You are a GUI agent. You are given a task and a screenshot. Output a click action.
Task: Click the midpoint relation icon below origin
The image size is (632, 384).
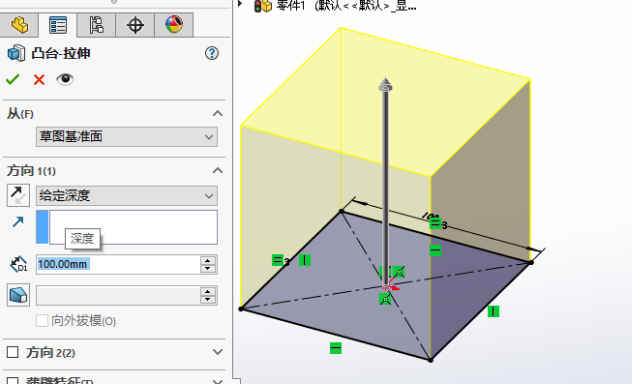point(385,299)
